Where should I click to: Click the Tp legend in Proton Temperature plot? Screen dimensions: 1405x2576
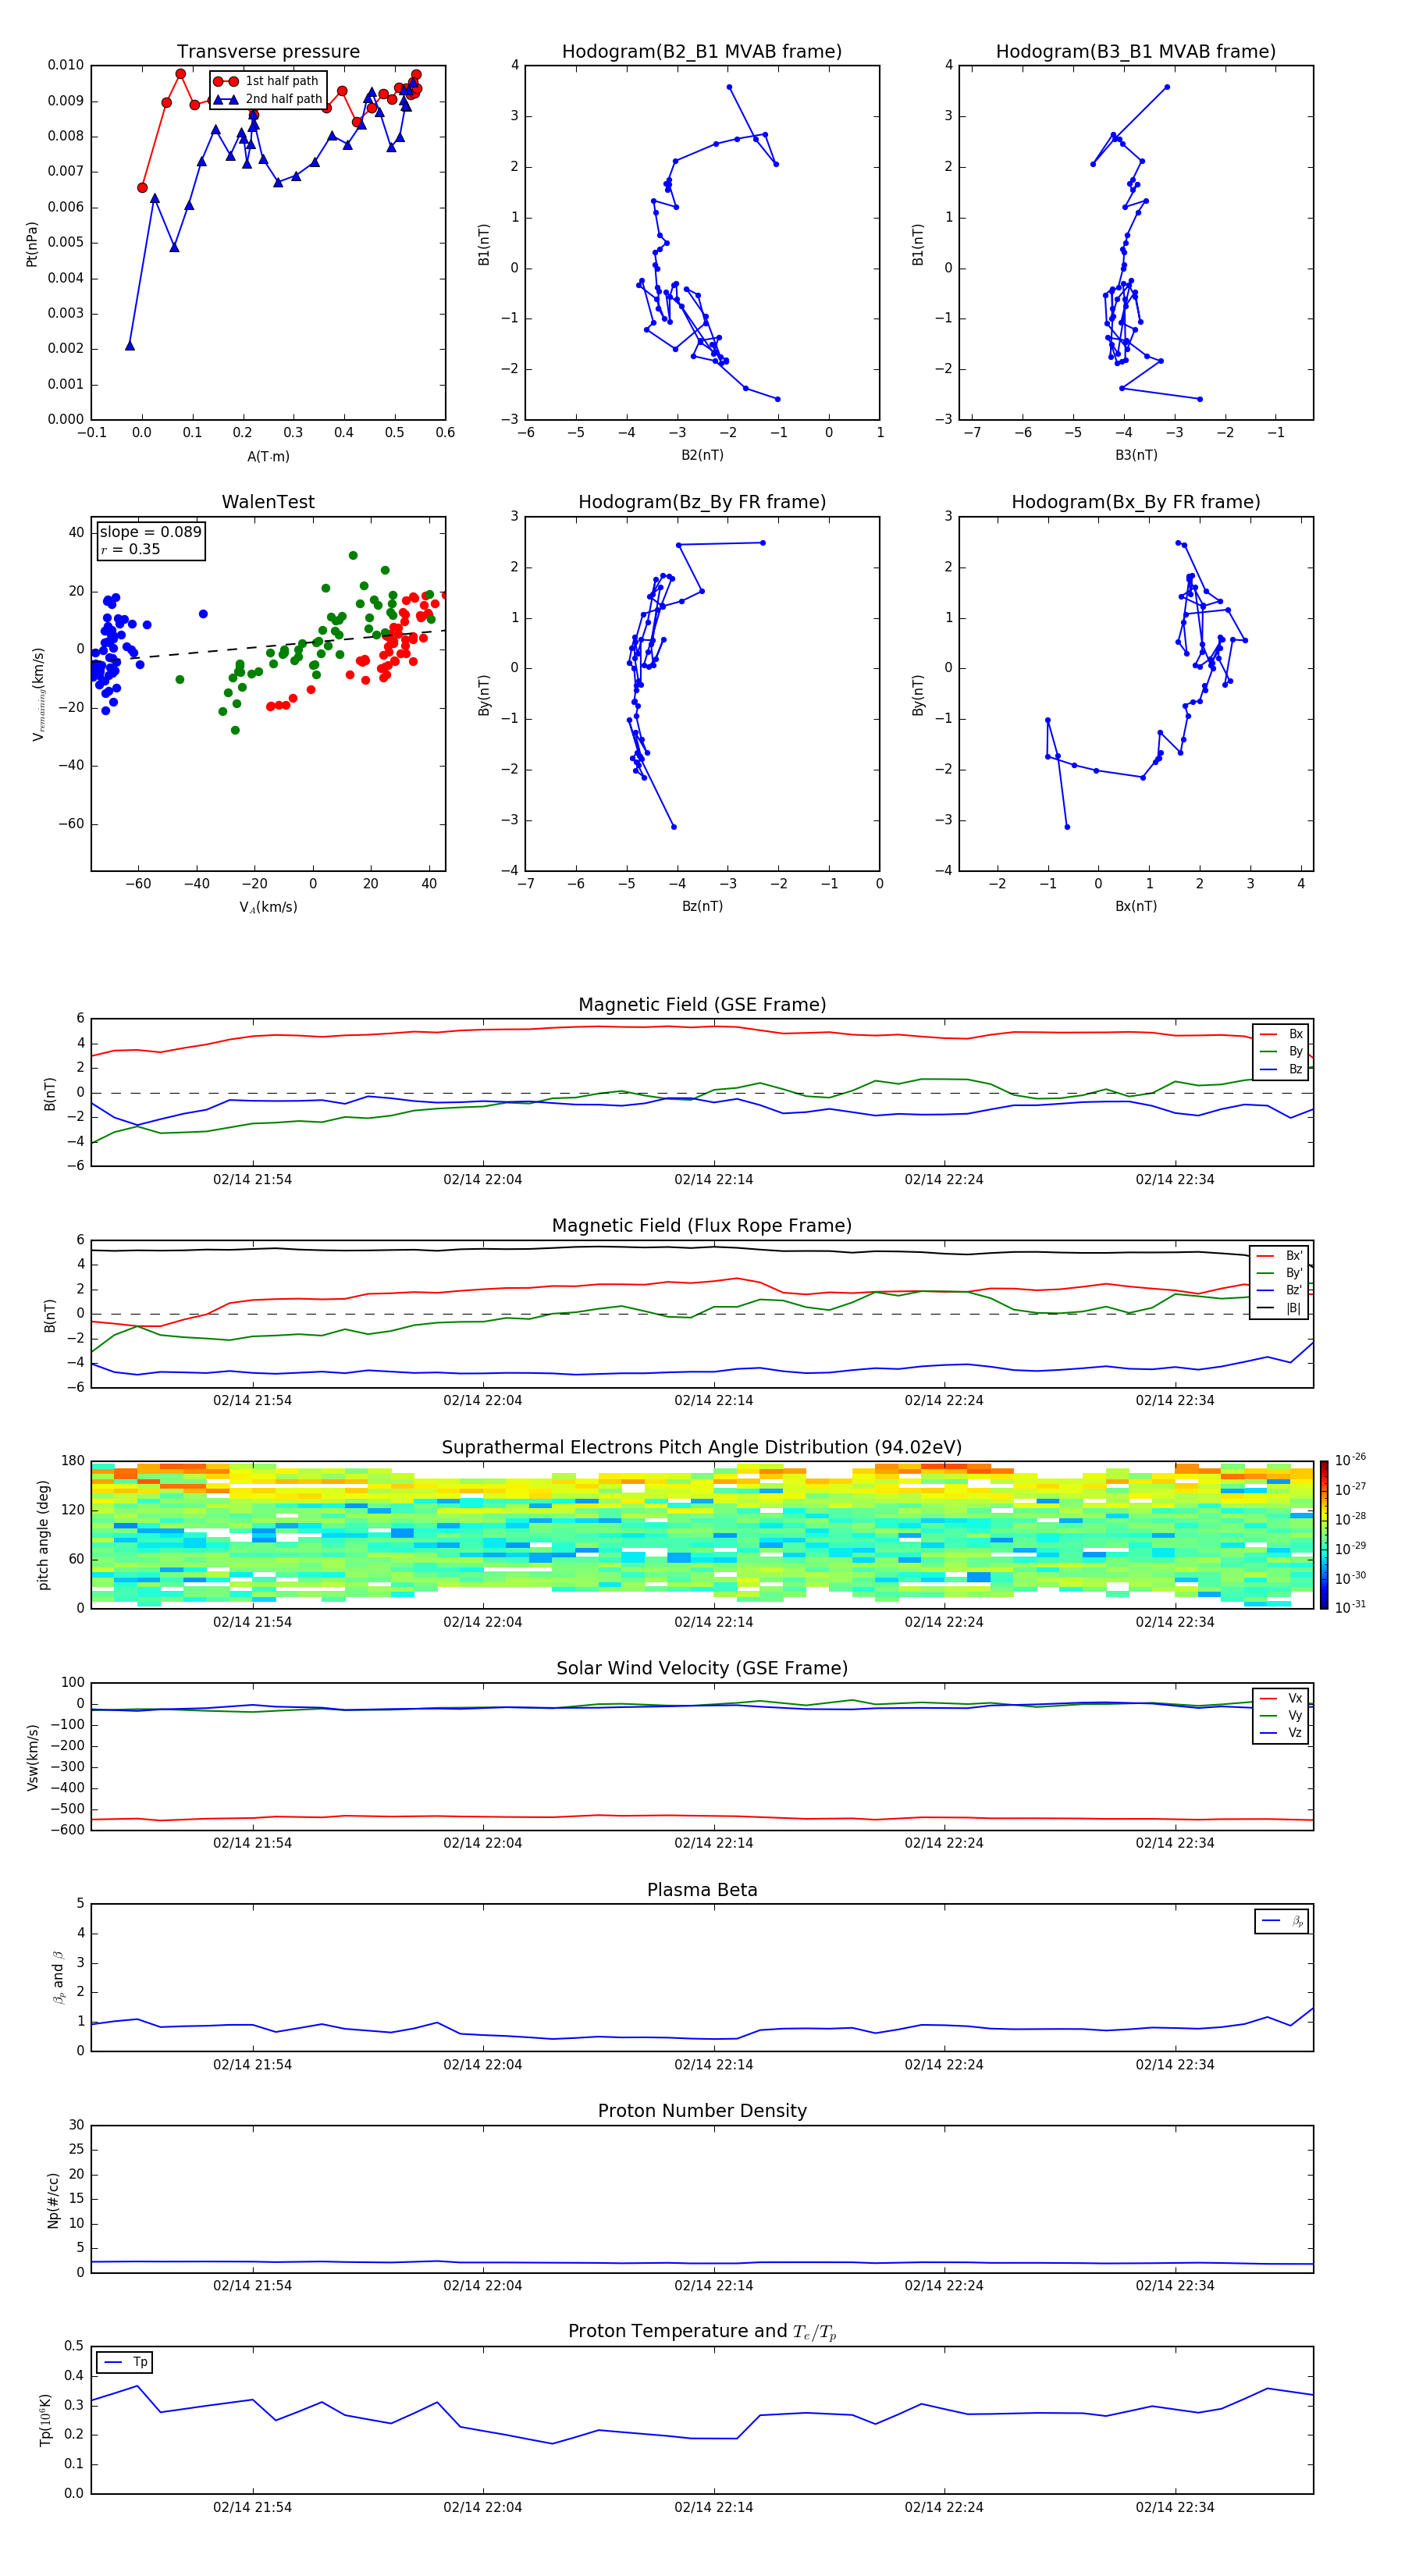coord(126,2362)
